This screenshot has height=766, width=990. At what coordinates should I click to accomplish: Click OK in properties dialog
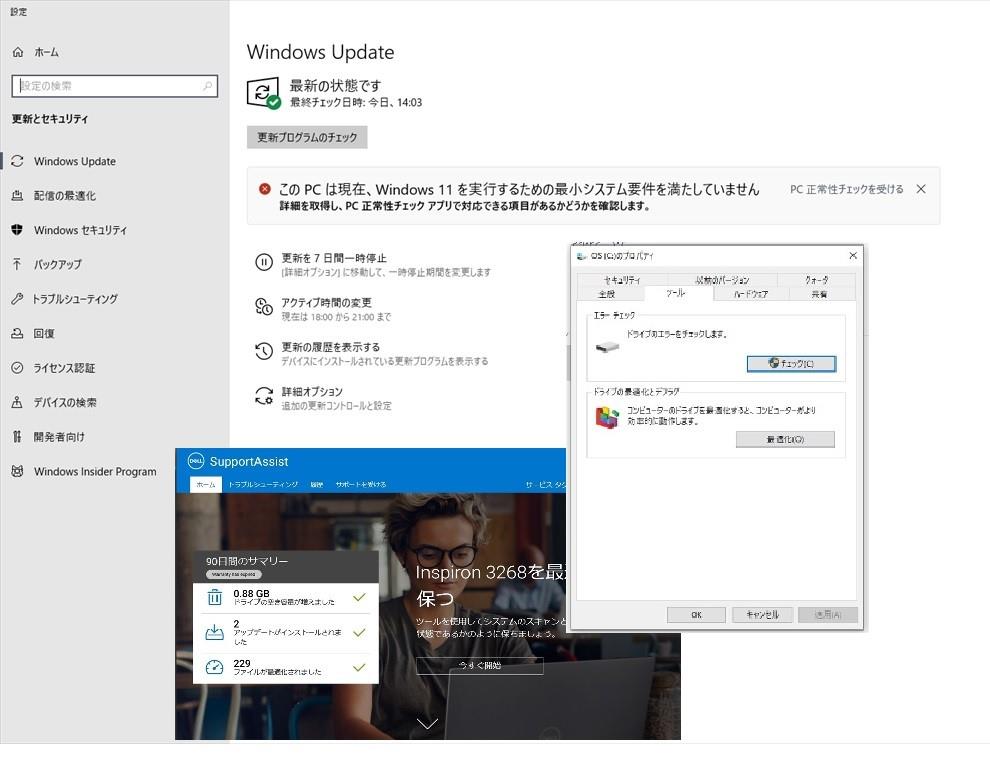pos(696,614)
